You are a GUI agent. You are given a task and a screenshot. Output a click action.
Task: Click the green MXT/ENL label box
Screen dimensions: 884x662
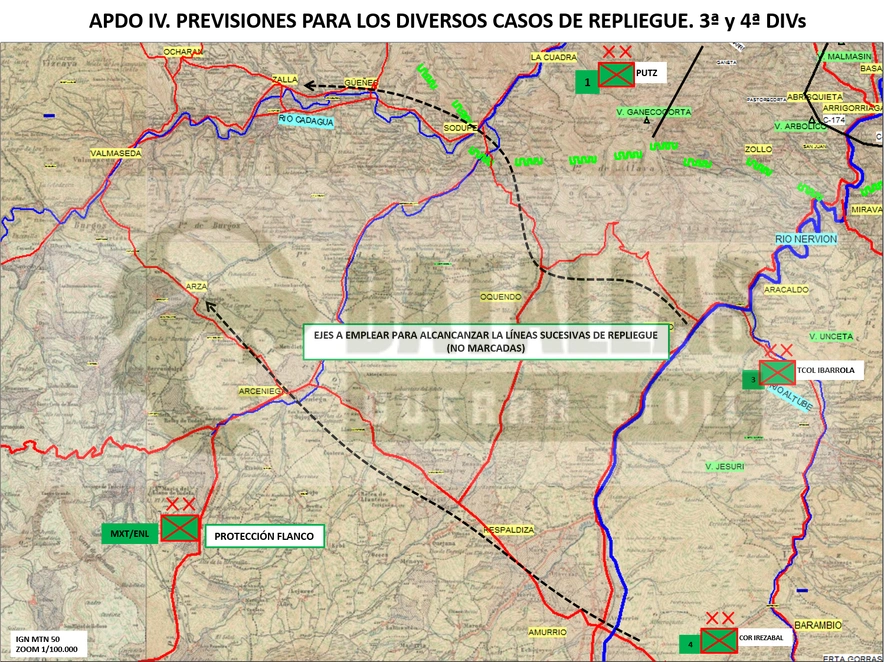coord(131,533)
